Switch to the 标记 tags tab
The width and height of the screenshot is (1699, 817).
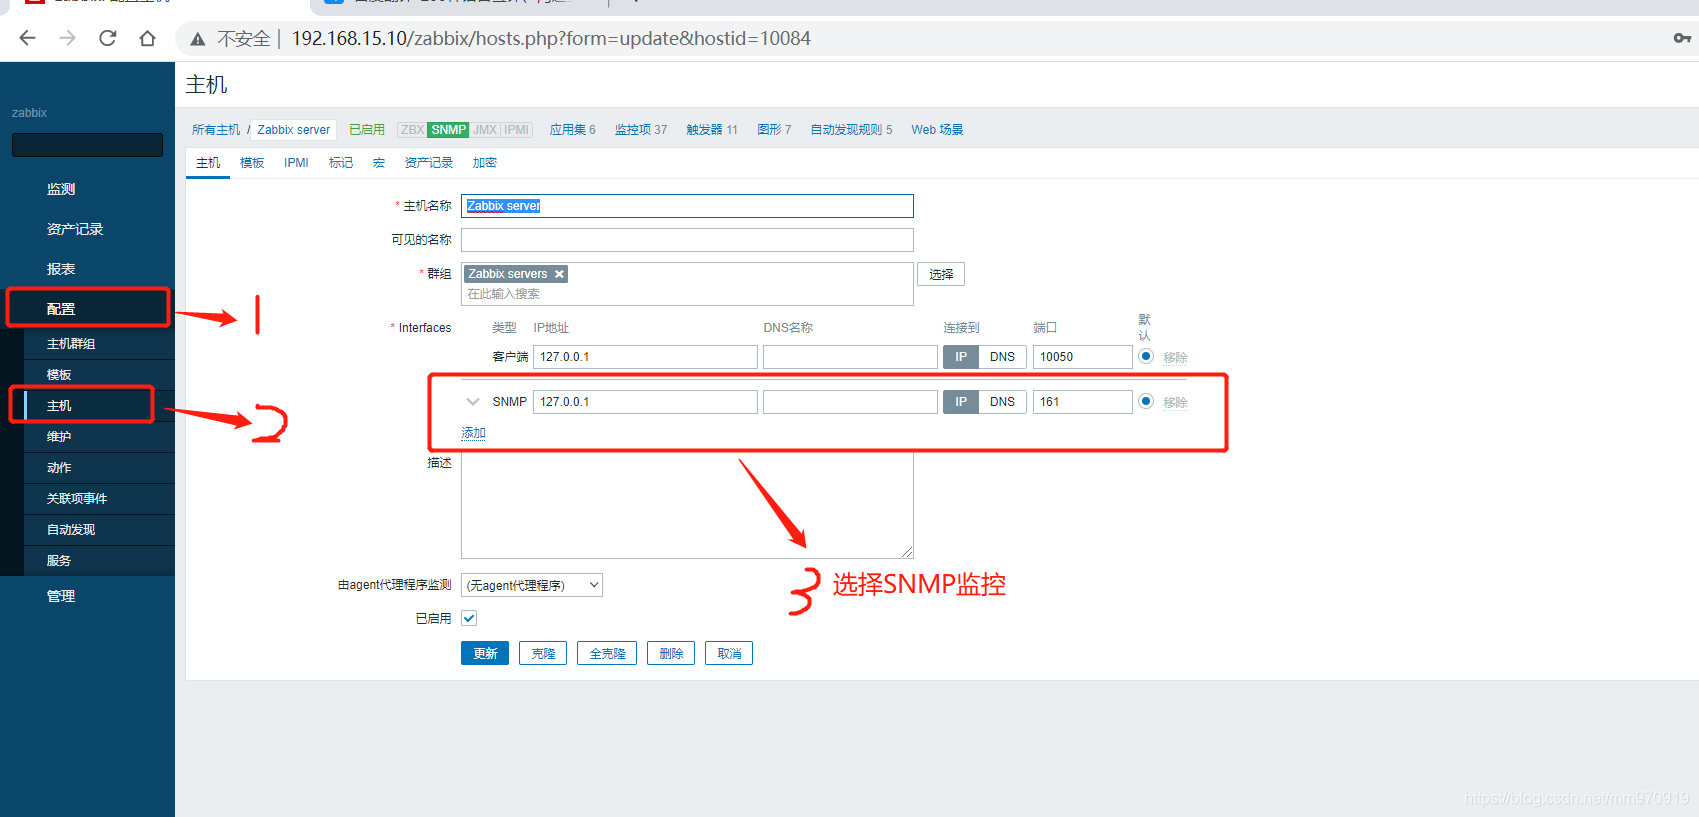coord(341,163)
